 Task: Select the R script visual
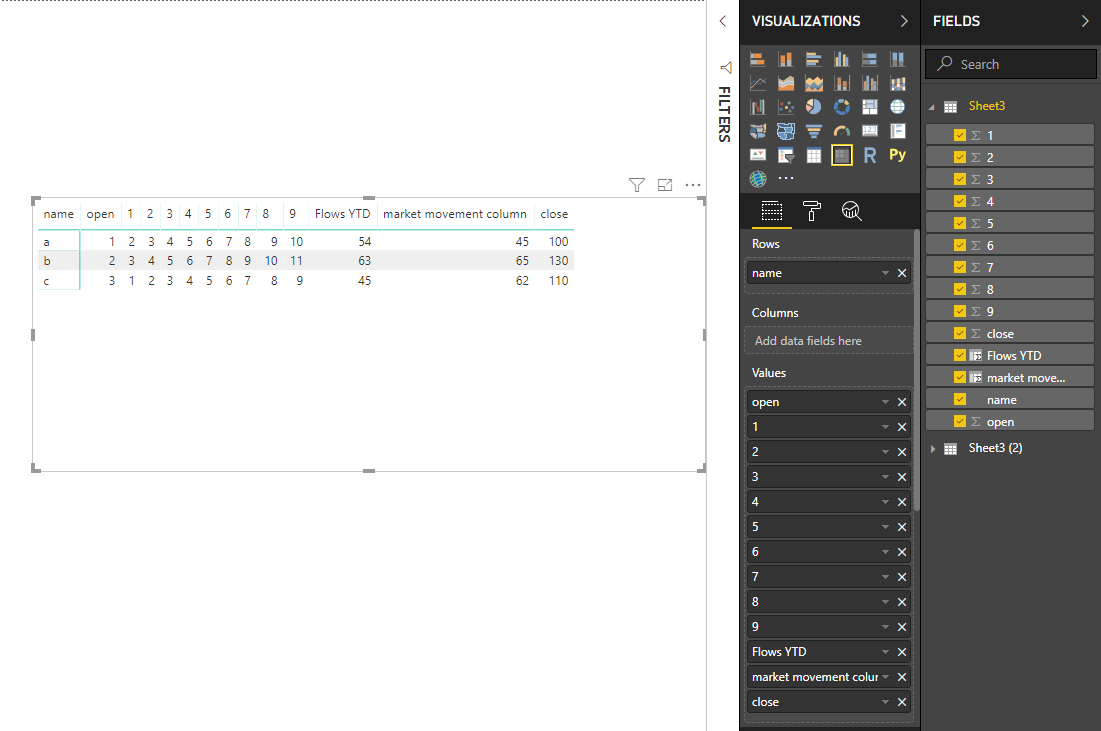(x=870, y=155)
